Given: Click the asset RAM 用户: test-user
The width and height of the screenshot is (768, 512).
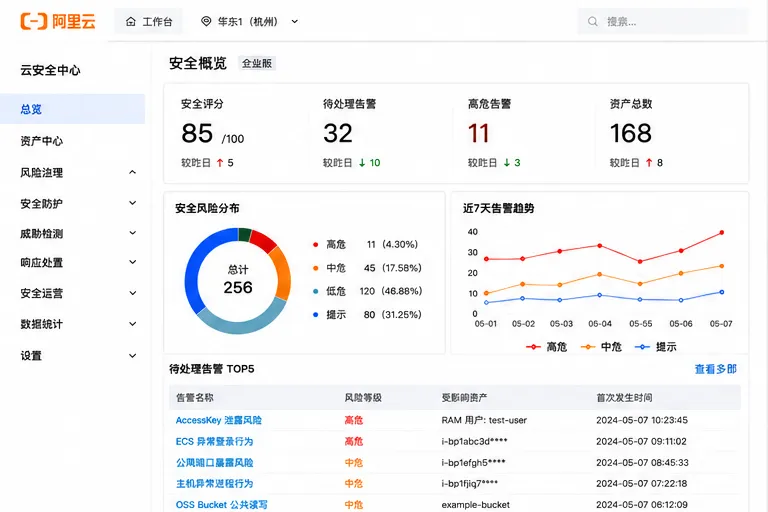Looking at the screenshot, I should [484, 420].
